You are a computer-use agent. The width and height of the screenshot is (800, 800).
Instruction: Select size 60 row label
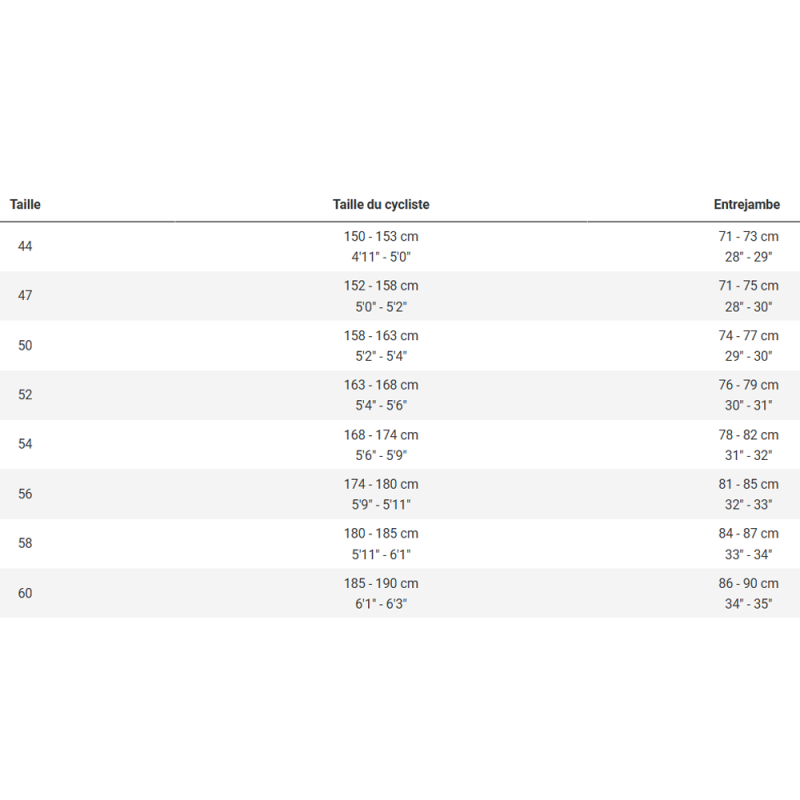tap(25, 593)
